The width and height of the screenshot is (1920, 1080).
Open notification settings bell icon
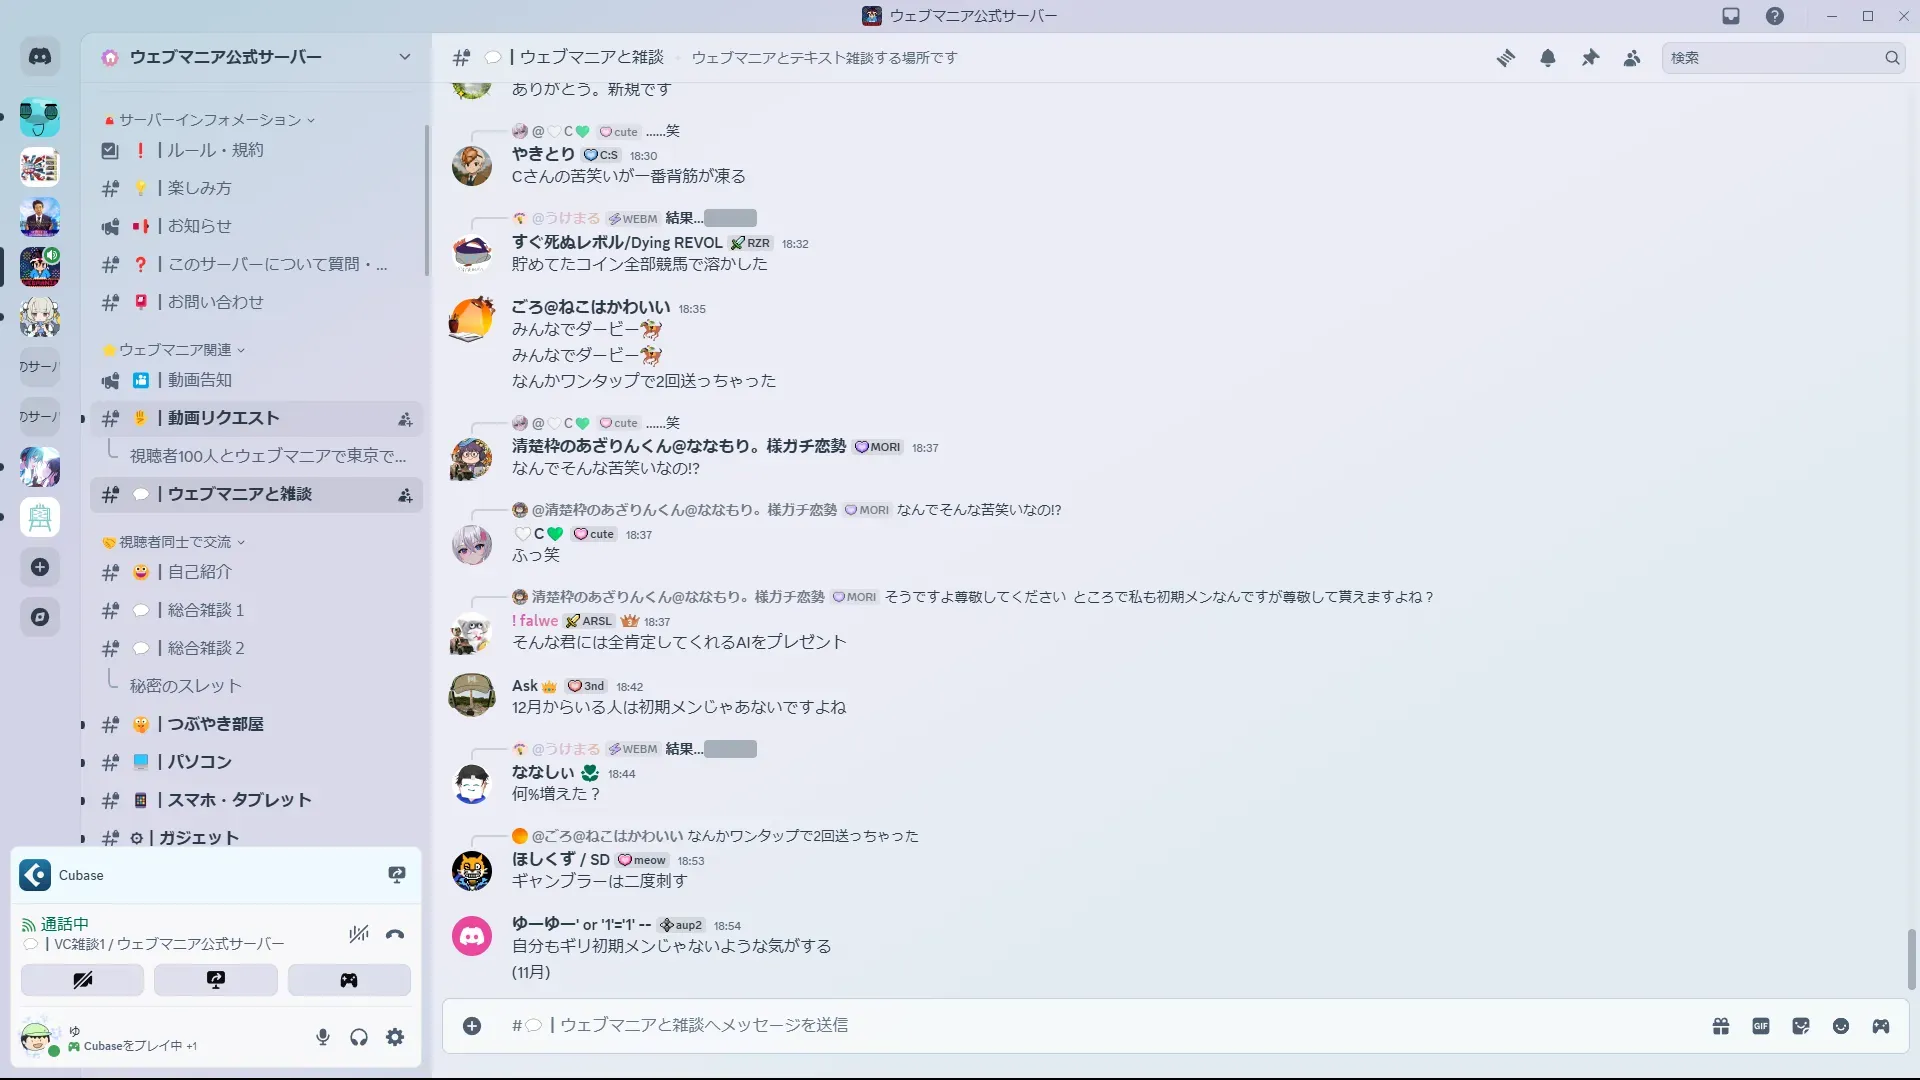1548,58
